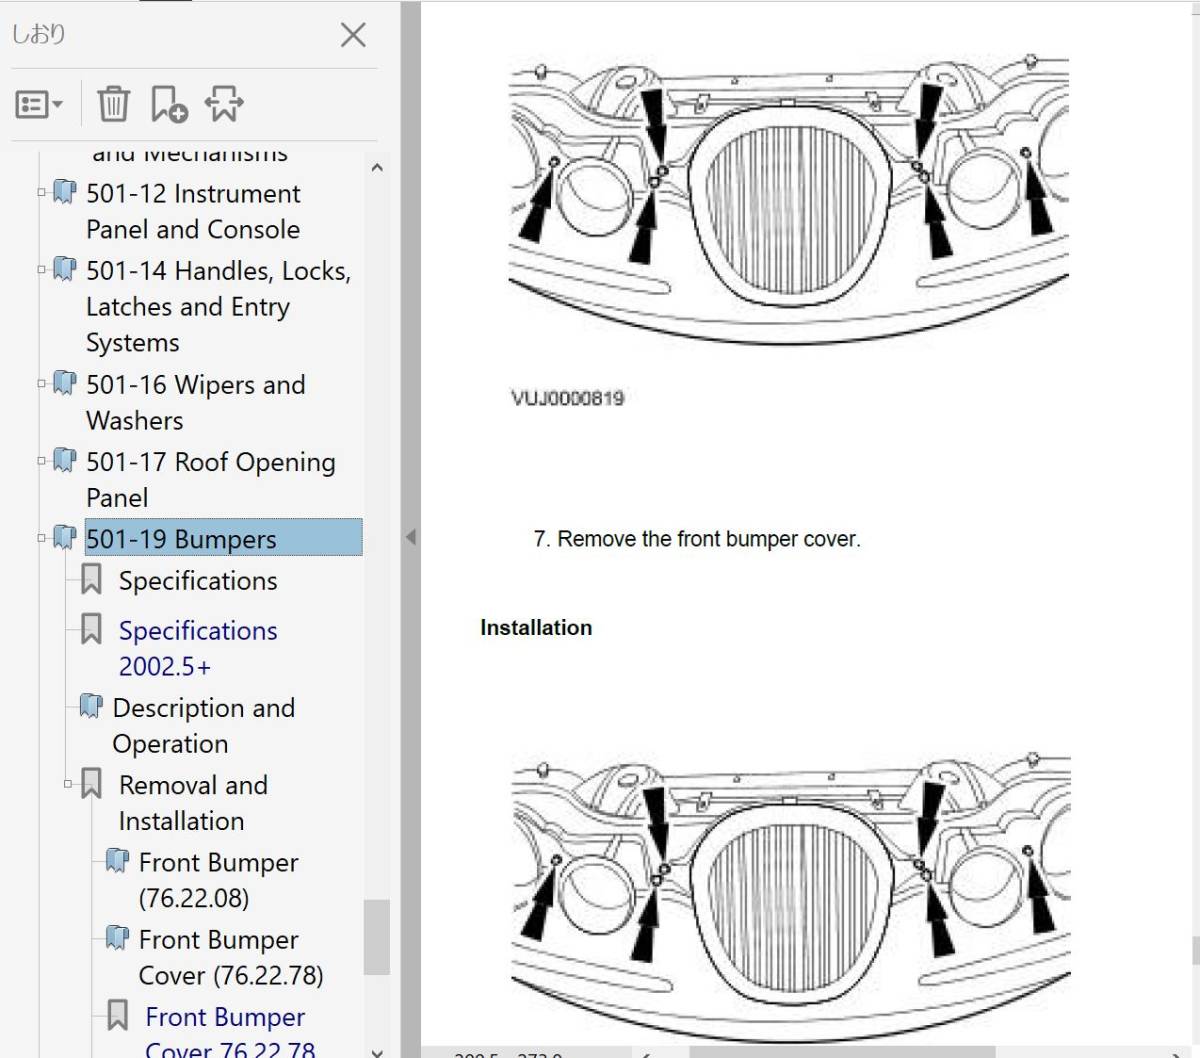1200x1058 pixels.
Task: Open Front Bumper Cover (76.22.78) bookmark
Action: [x=231, y=956]
